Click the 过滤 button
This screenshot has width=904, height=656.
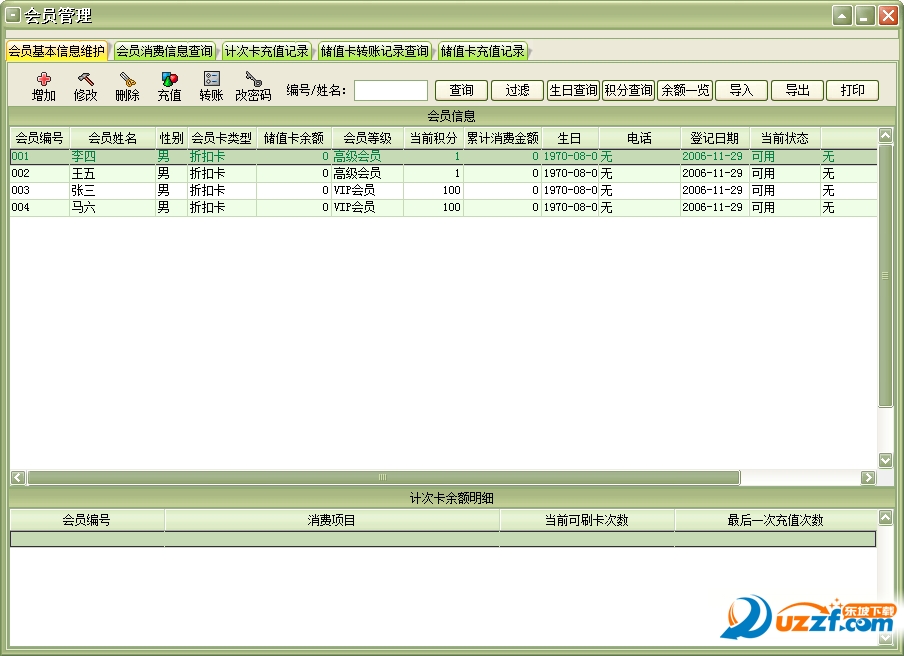(517, 91)
